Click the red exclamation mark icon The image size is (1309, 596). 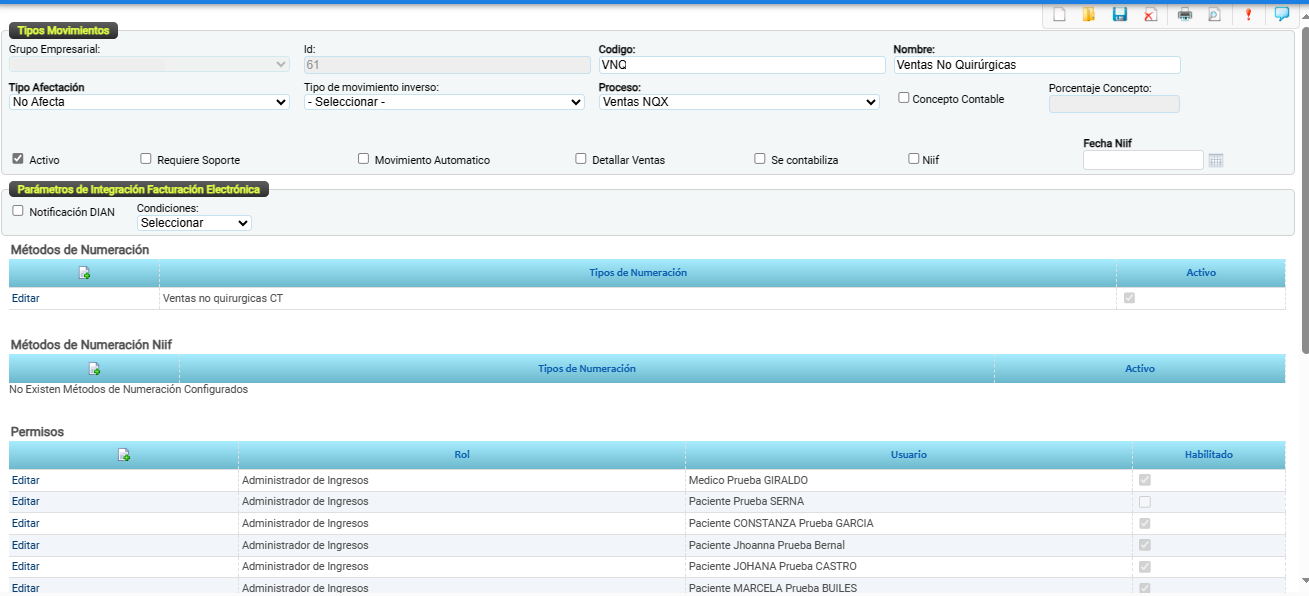pos(1248,14)
